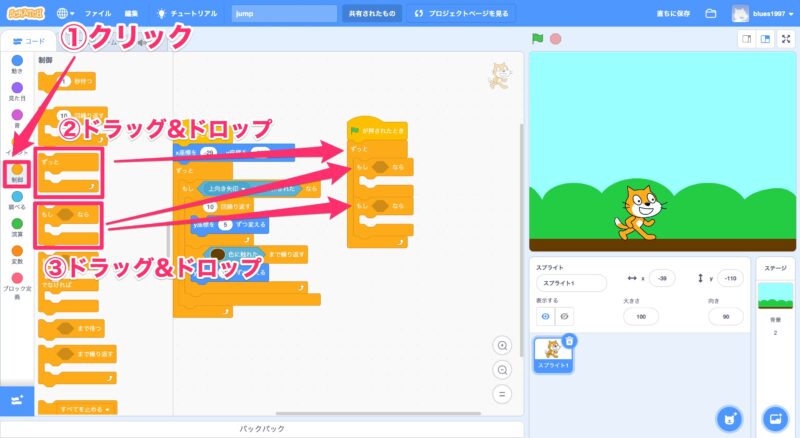The height and width of the screenshot is (438, 800).
Task: Open the choose-a-backdrop button
Action: 775,417
